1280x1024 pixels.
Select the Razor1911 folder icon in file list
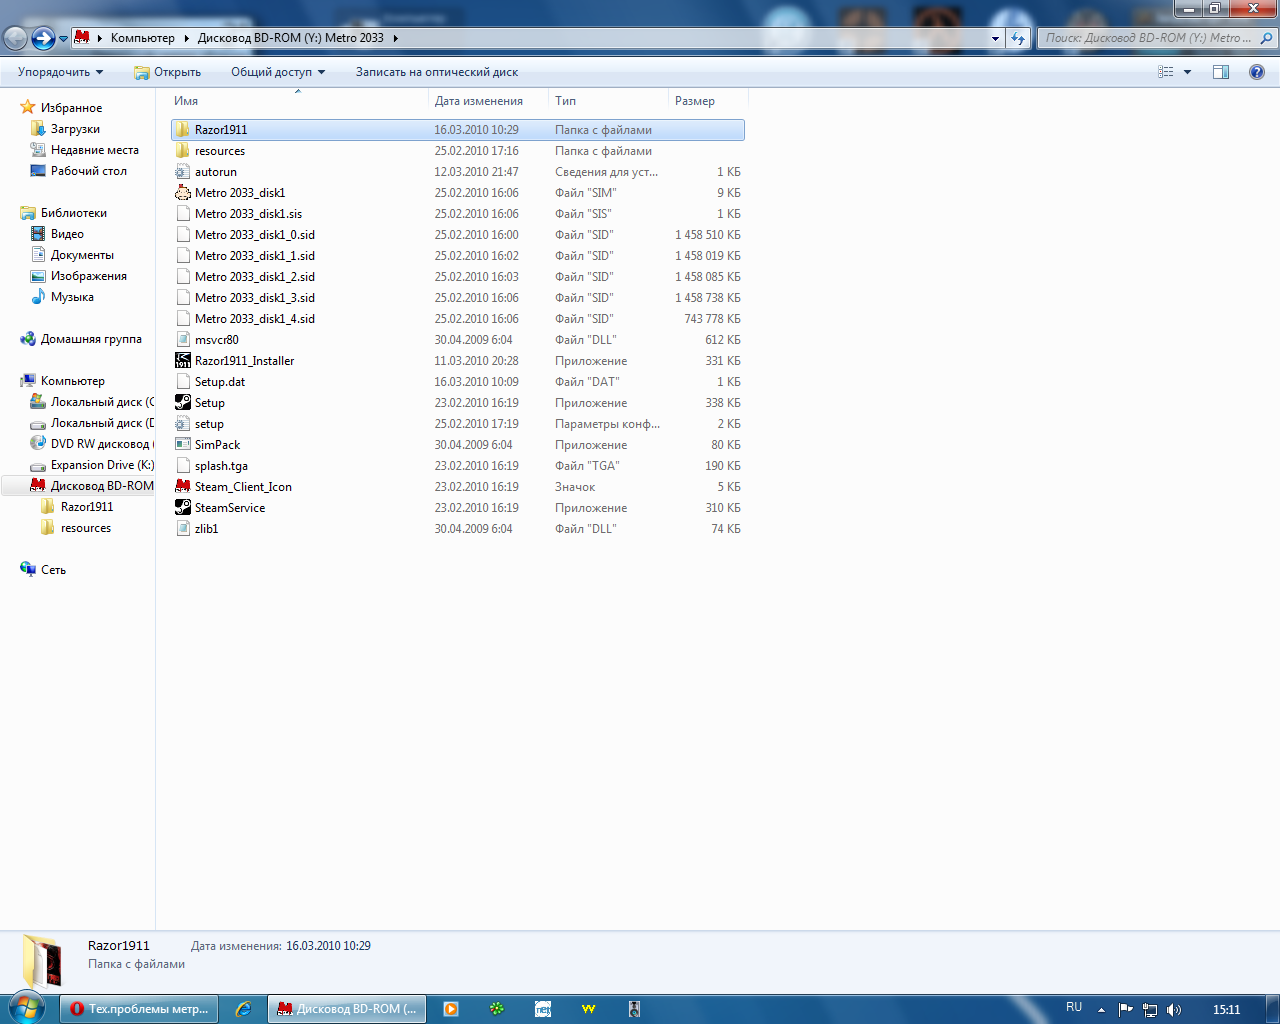click(182, 130)
